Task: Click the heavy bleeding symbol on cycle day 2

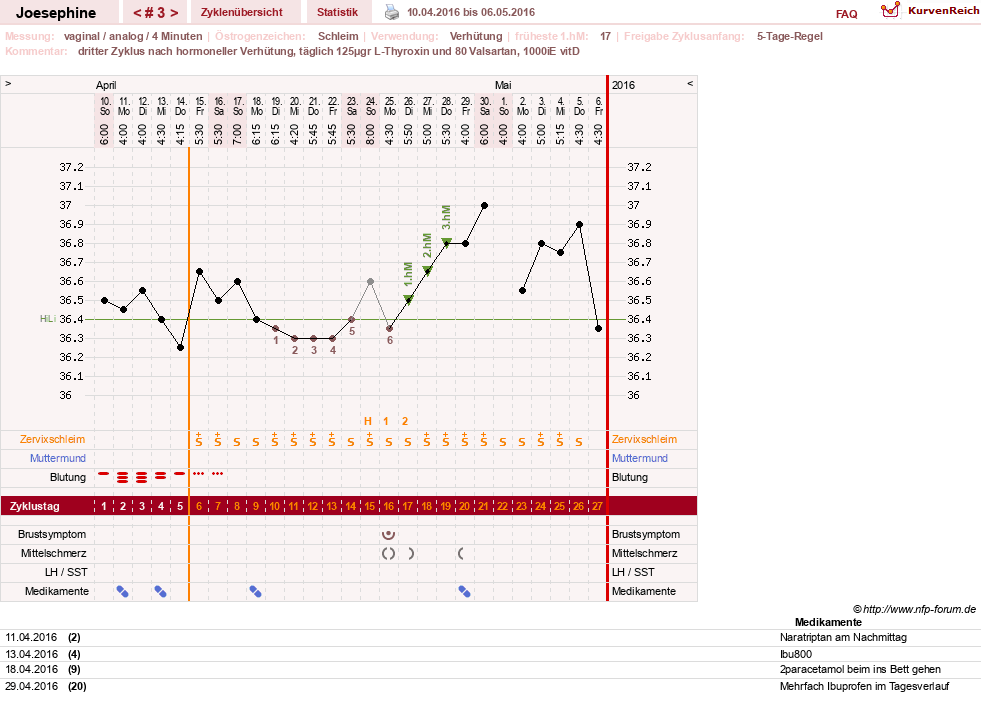Action: tap(123, 478)
